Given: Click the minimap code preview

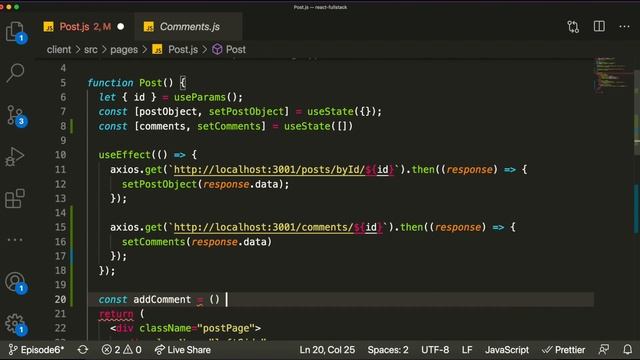Looking at the screenshot, I should 611,76.
